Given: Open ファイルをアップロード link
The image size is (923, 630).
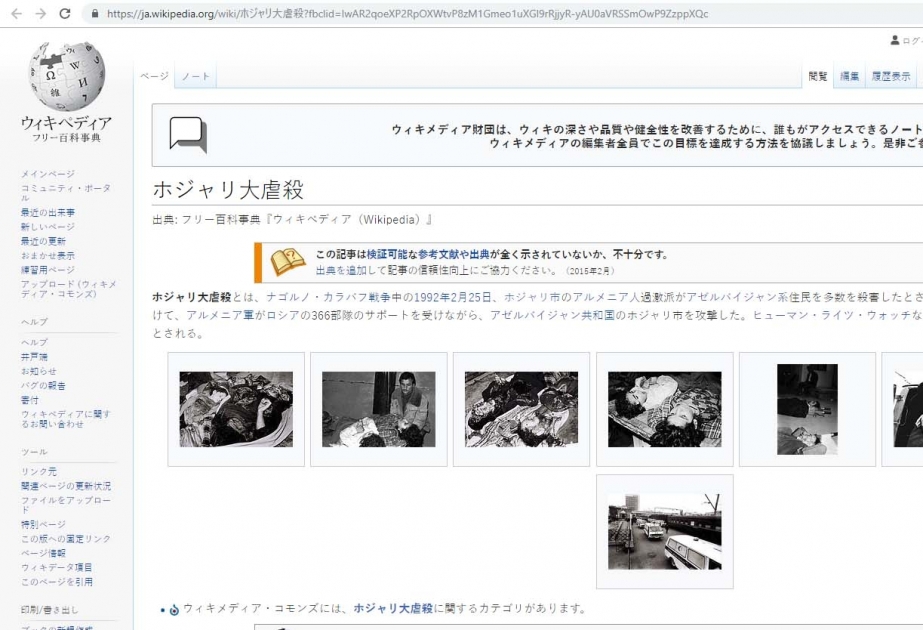Looking at the screenshot, I should [x=66, y=505].
